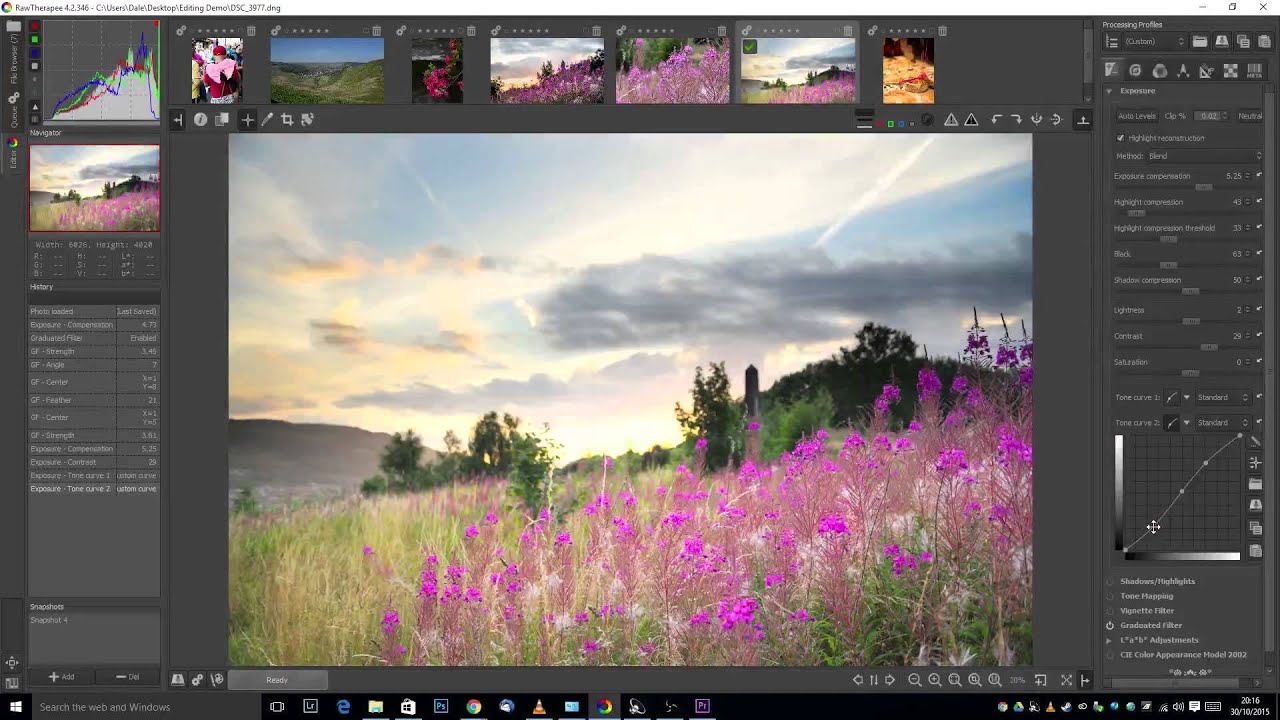1280x720 pixels.
Task: Enable Vignette Filter tool
Action: tap(1110, 610)
